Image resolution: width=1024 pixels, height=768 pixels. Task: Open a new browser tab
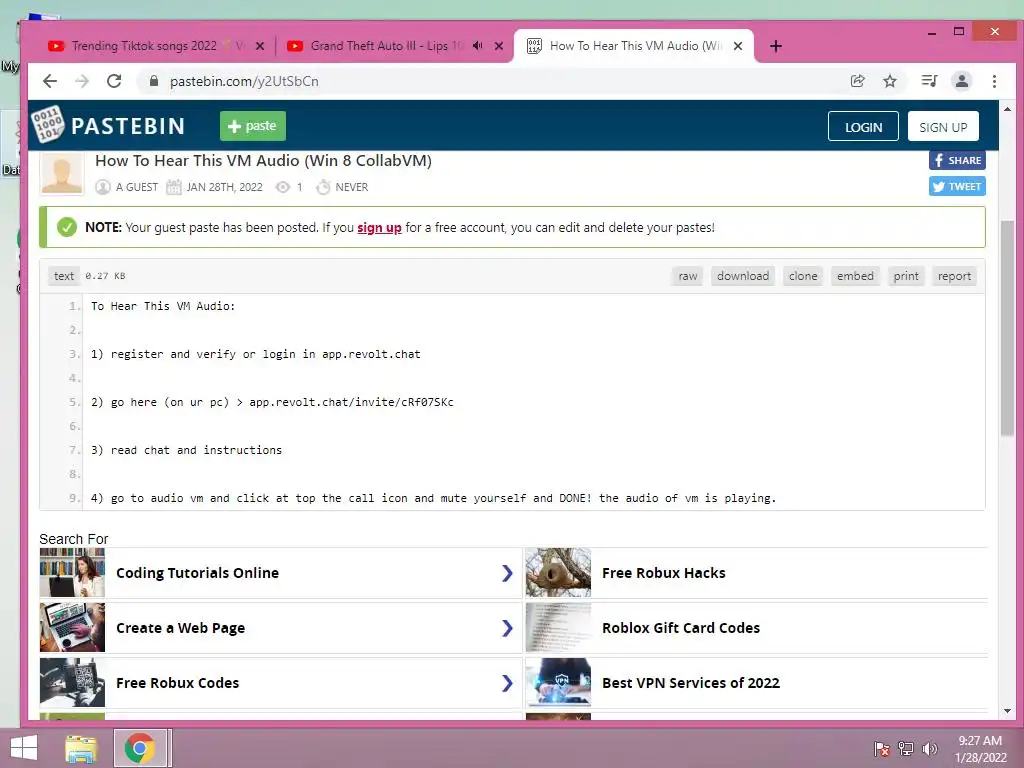(776, 46)
